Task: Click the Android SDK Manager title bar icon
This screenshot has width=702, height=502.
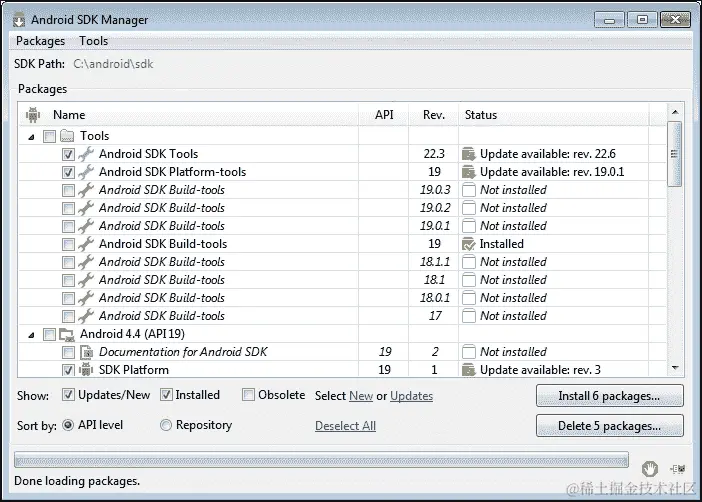Action: click(x=19, y=20)
